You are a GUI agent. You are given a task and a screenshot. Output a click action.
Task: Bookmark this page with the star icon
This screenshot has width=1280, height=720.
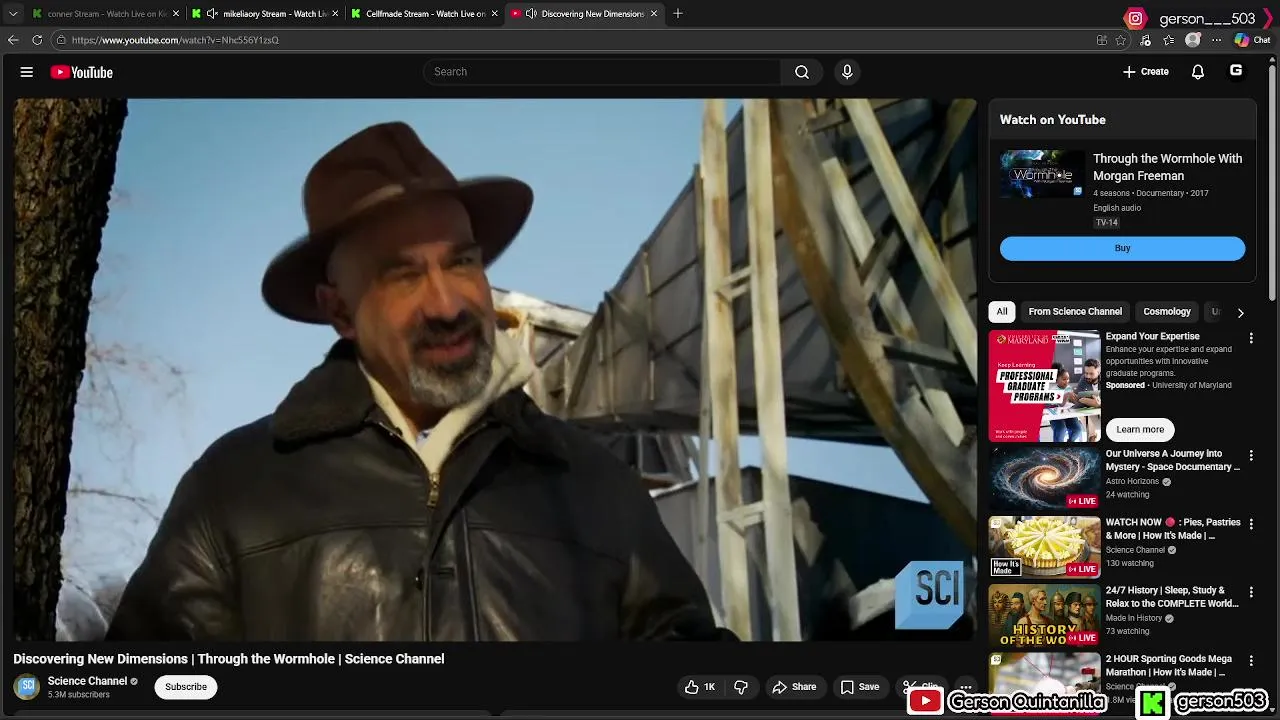[x=1121, y=40]
